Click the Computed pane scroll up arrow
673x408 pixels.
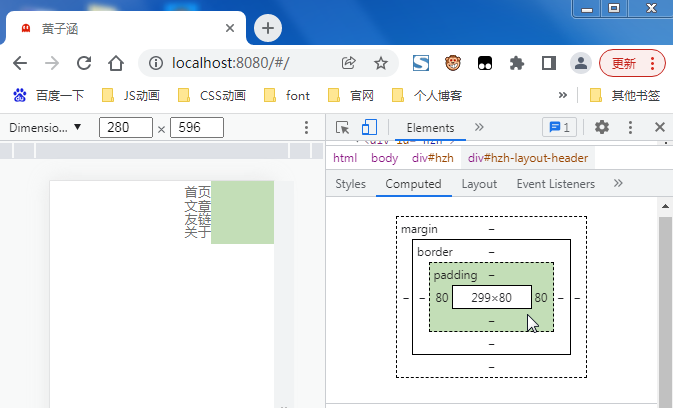pos(665,206)
